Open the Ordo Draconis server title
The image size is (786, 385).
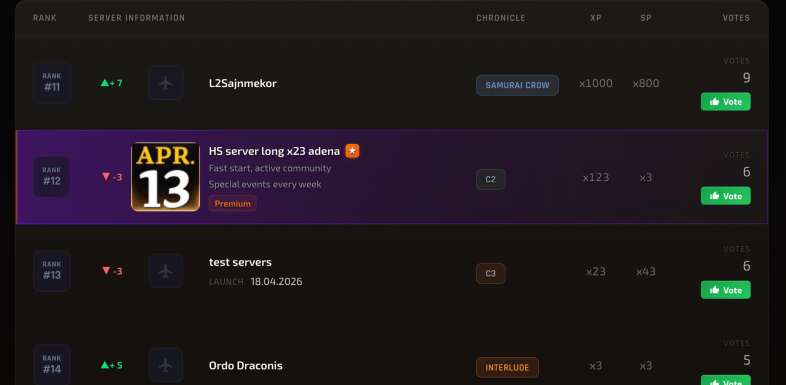(246, 366)
